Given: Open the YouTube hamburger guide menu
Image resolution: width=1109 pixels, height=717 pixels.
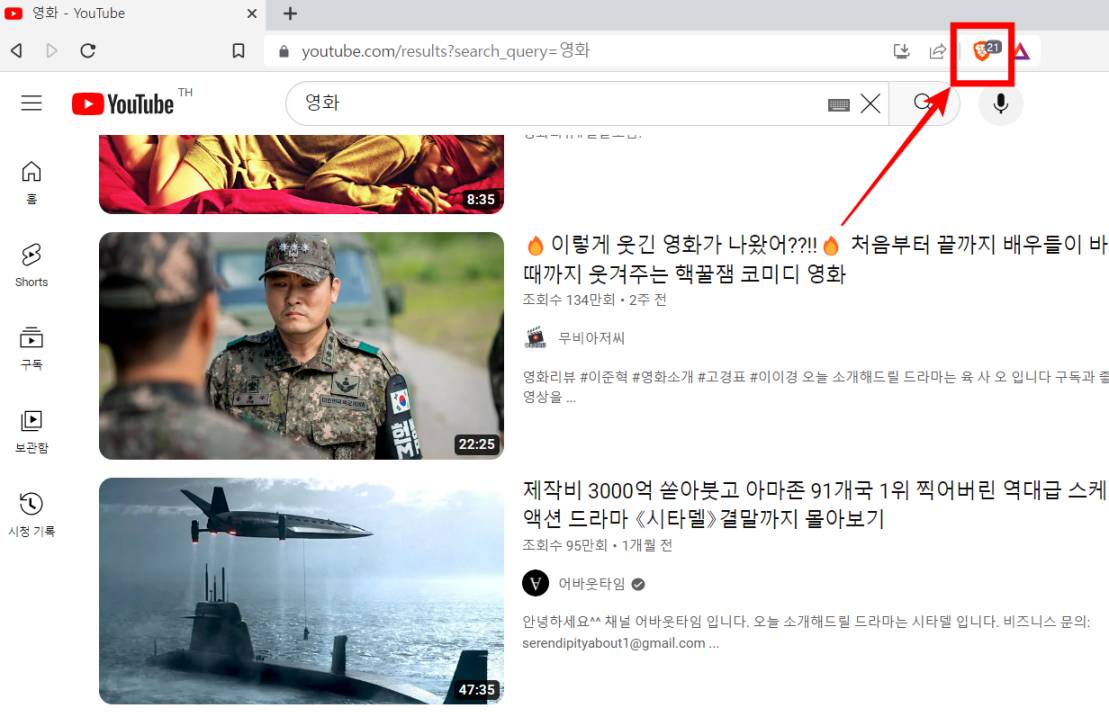Looking at the screenshot, I should (31, 103).
